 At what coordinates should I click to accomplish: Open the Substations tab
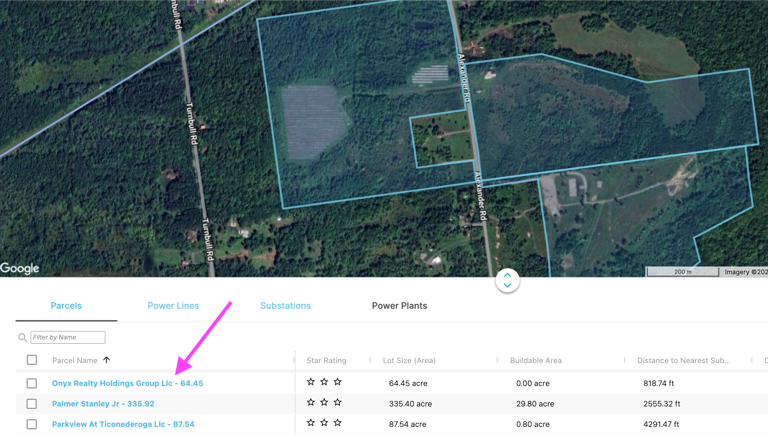click(285, 306)
